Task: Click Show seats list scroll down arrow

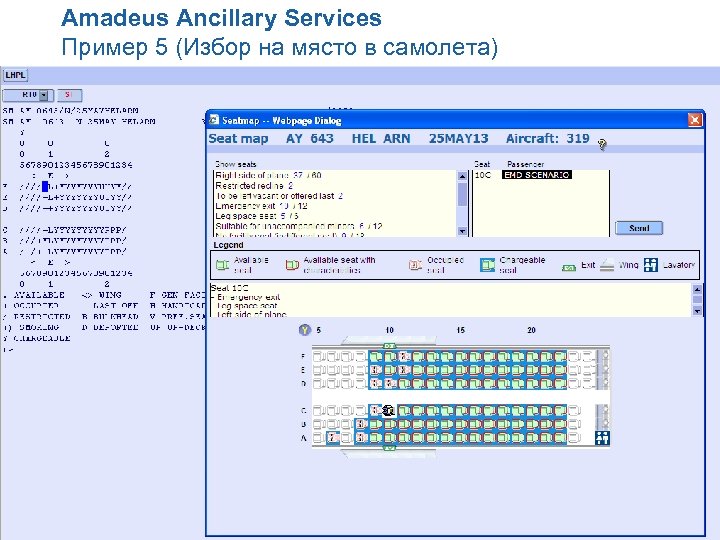Action: pos(462,231)
